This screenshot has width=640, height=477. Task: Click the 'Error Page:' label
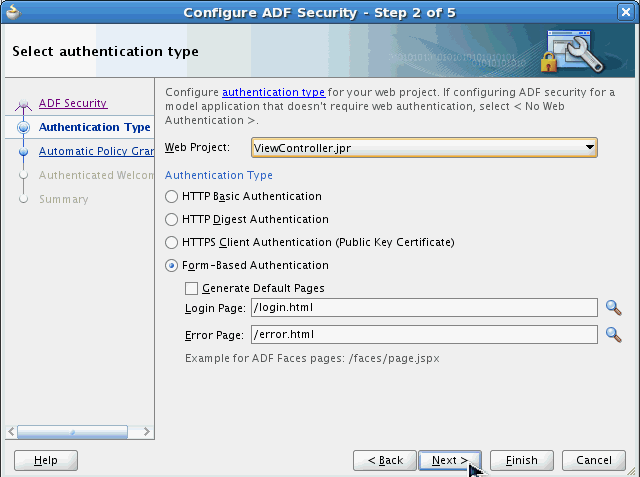point(214,335)
